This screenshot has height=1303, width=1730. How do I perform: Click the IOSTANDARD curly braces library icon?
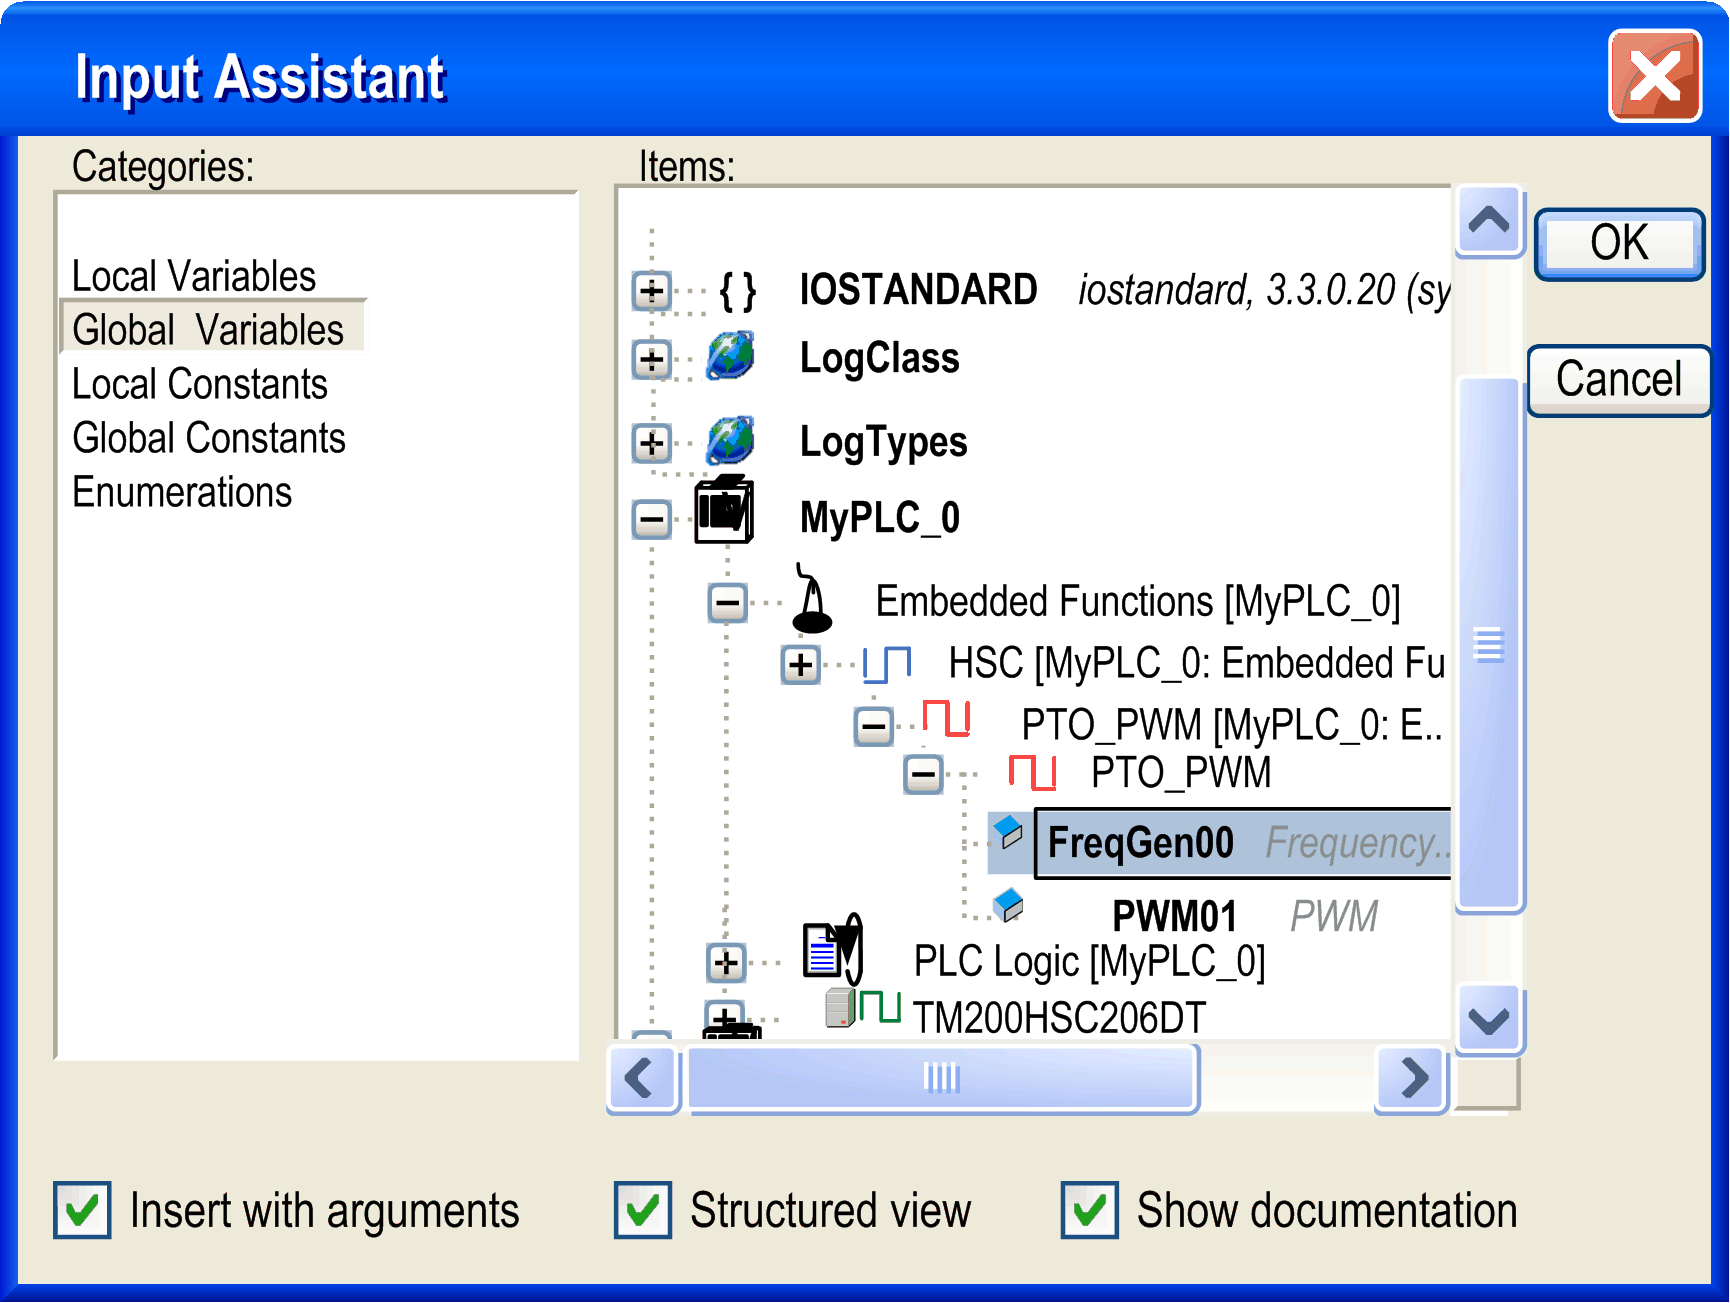pyautogui.click(x=737, y=292)
